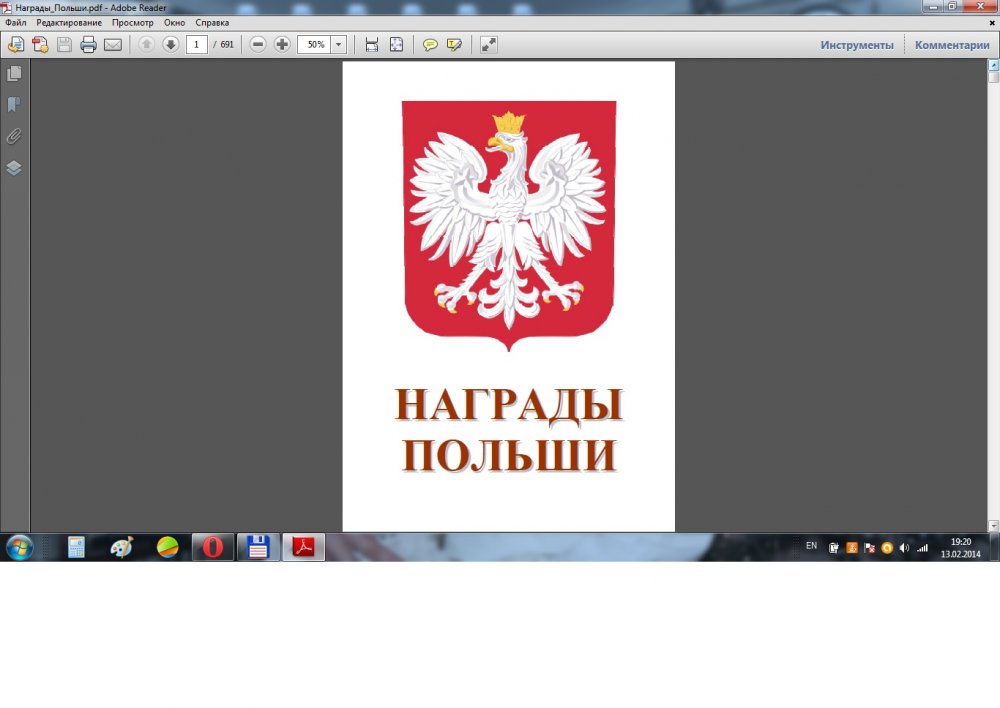Zoom out with the minus button
The image size is (1000, 708).
(x=258, y=45)
